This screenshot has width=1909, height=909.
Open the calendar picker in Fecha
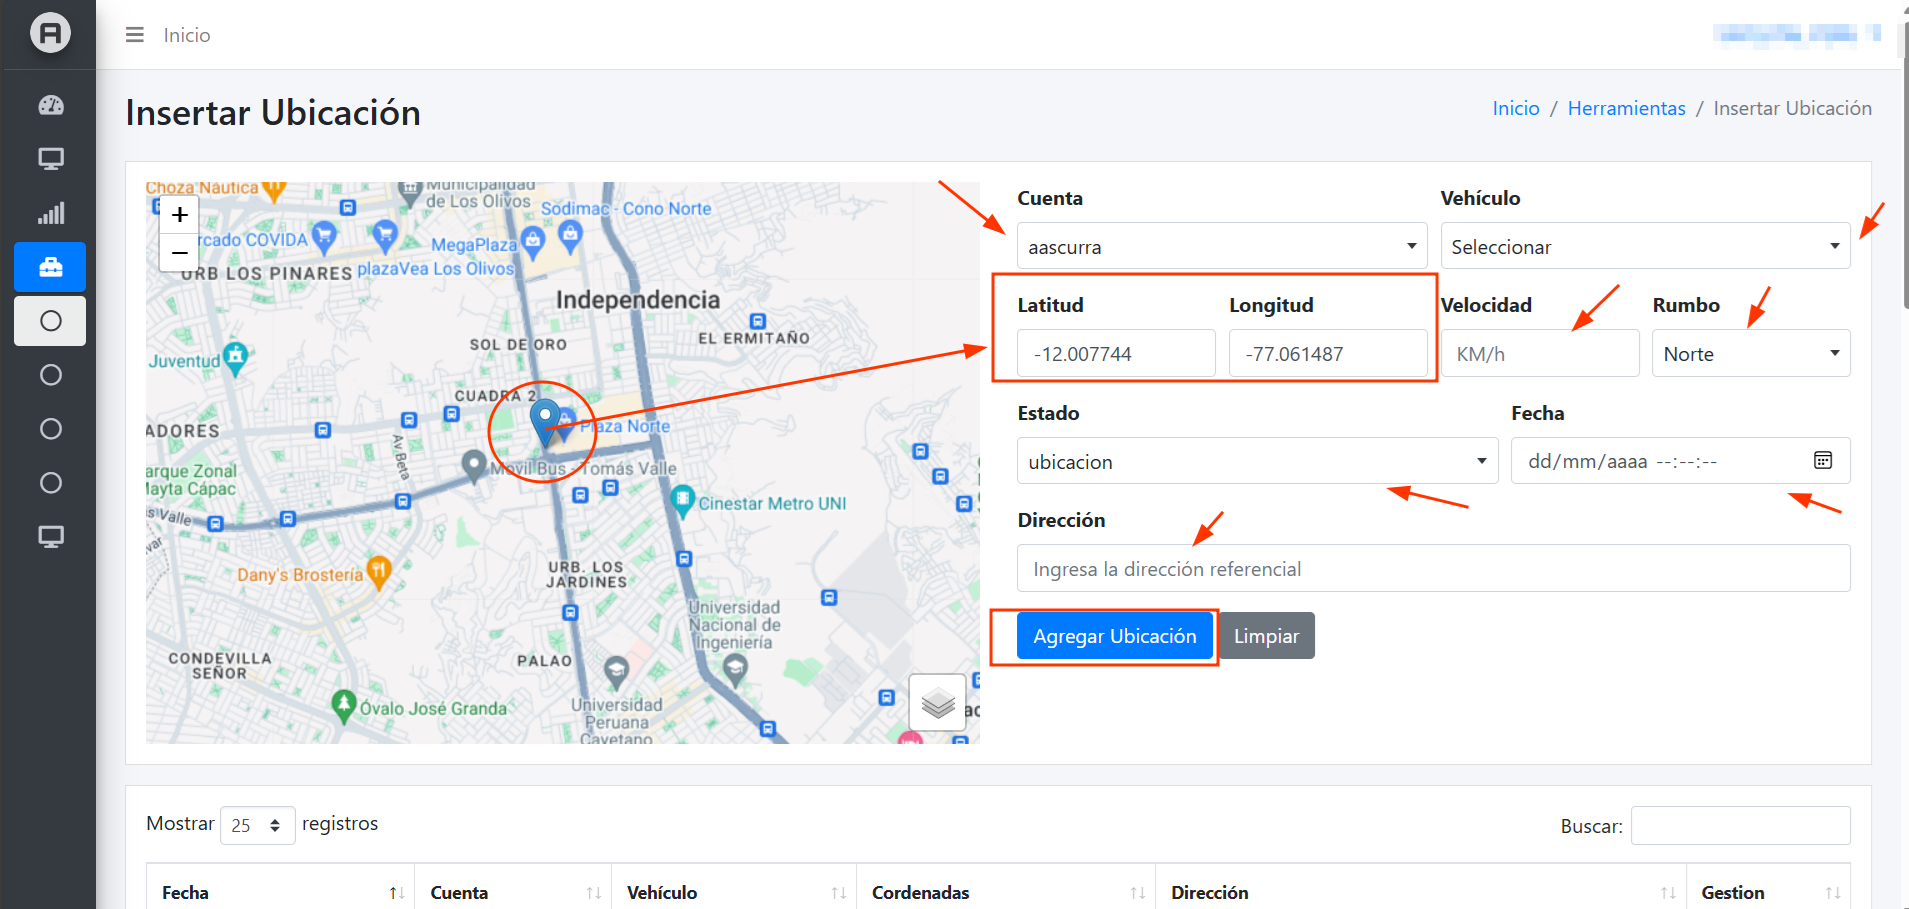(1823, 461)
